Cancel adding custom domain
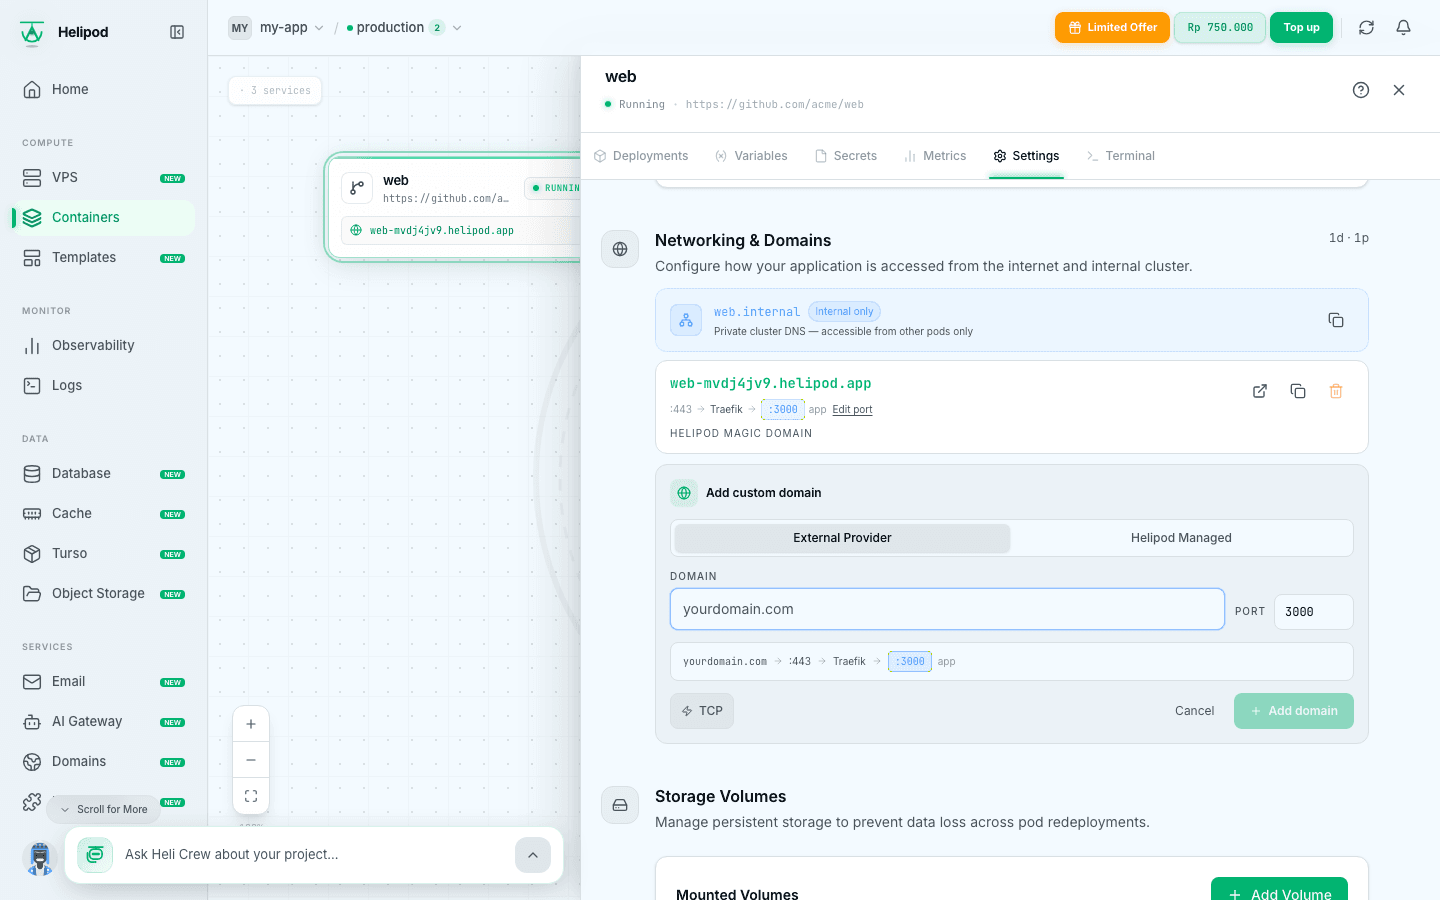The height and width of the screenshot is (900, 1440). (1194, 711)
